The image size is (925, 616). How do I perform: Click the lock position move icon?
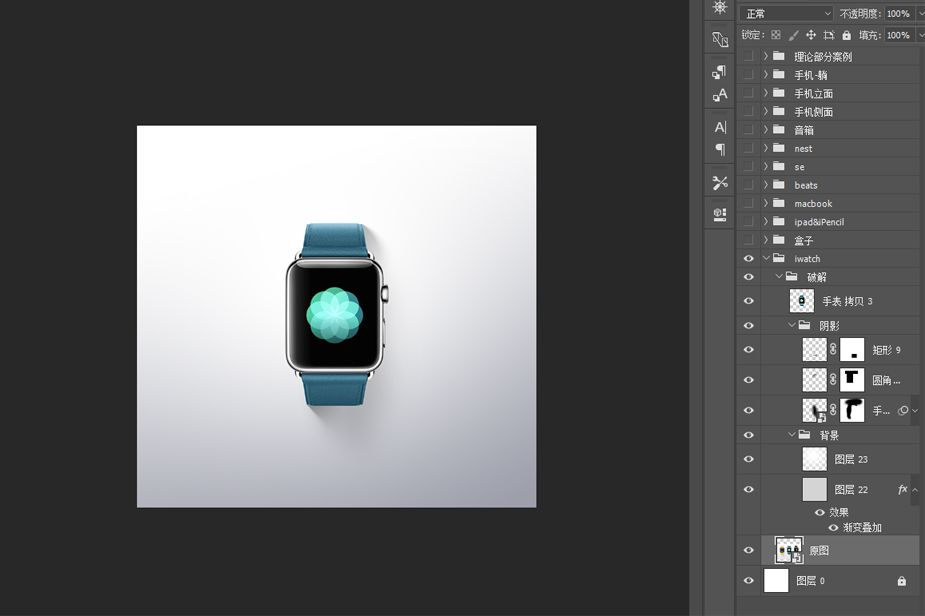[811, 35]
